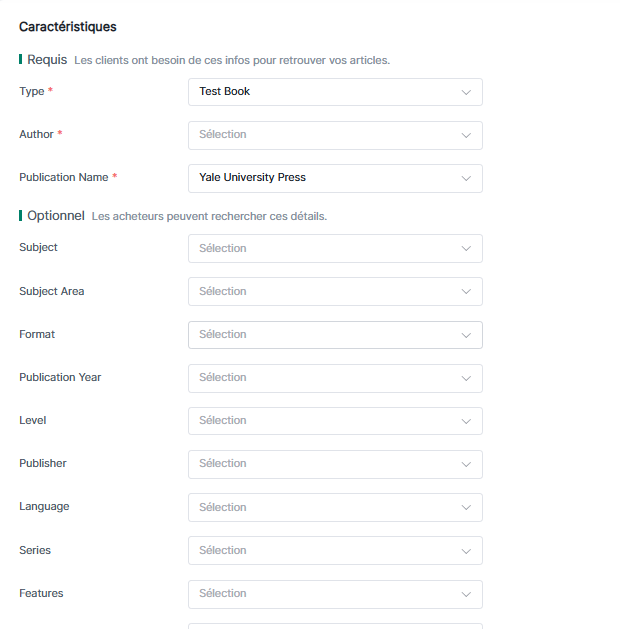The image size is (620, 629).
Task: Click the Level selection placeholder text
Action: [x=222, y=421]
